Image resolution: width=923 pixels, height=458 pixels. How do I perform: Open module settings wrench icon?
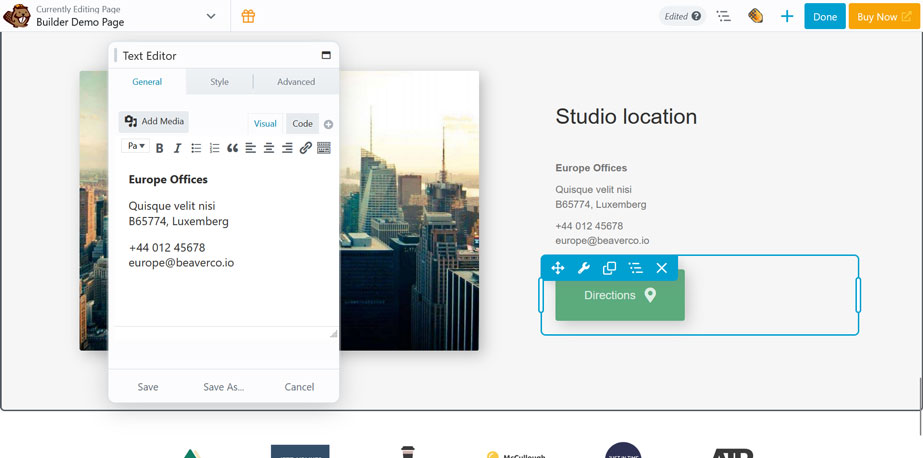point(583,268)
